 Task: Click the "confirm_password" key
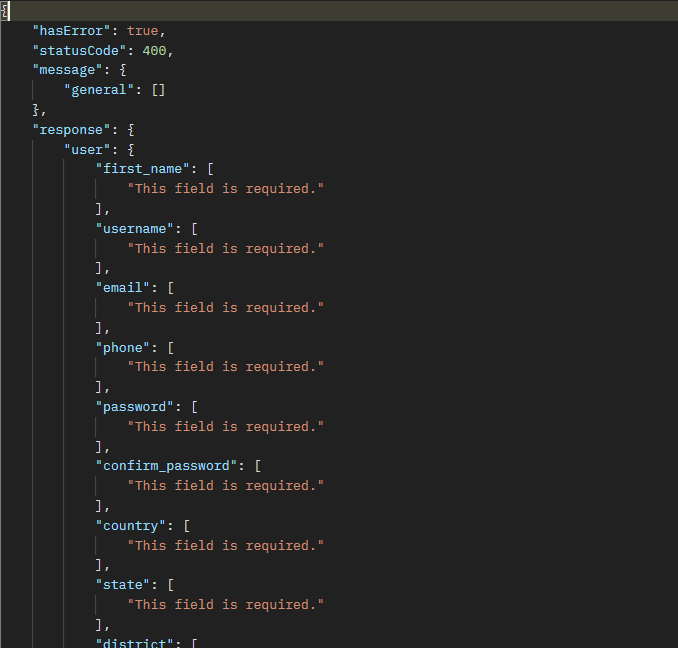pyautogui.click(x=166, y=466)
